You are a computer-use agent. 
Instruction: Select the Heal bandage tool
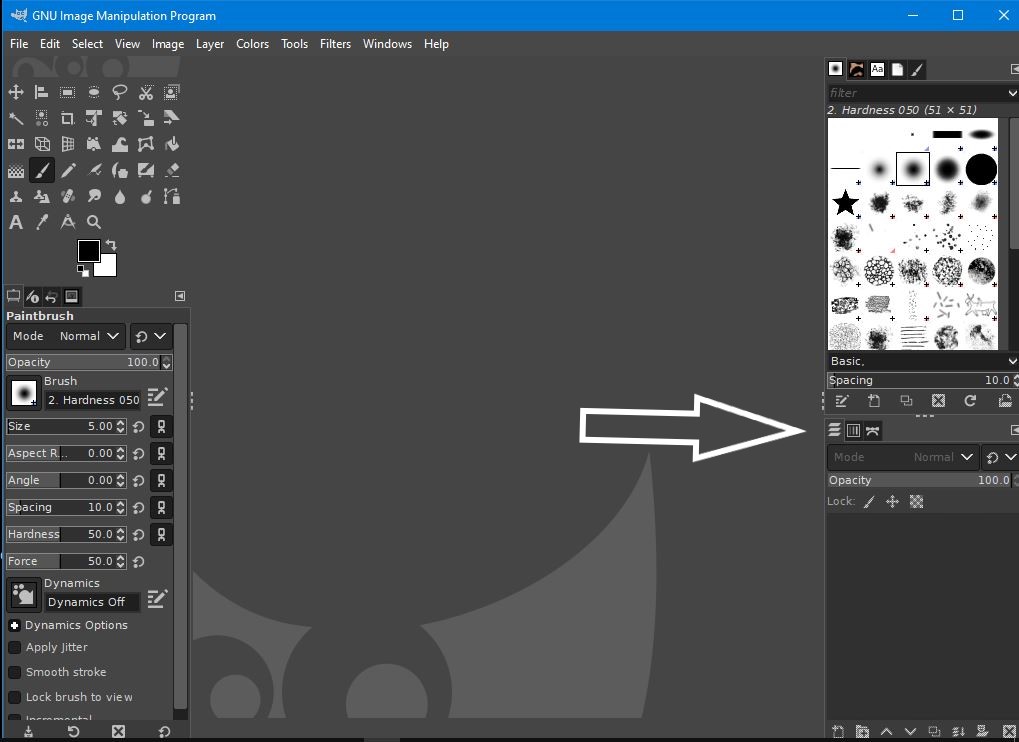click(x=68, y=196)
